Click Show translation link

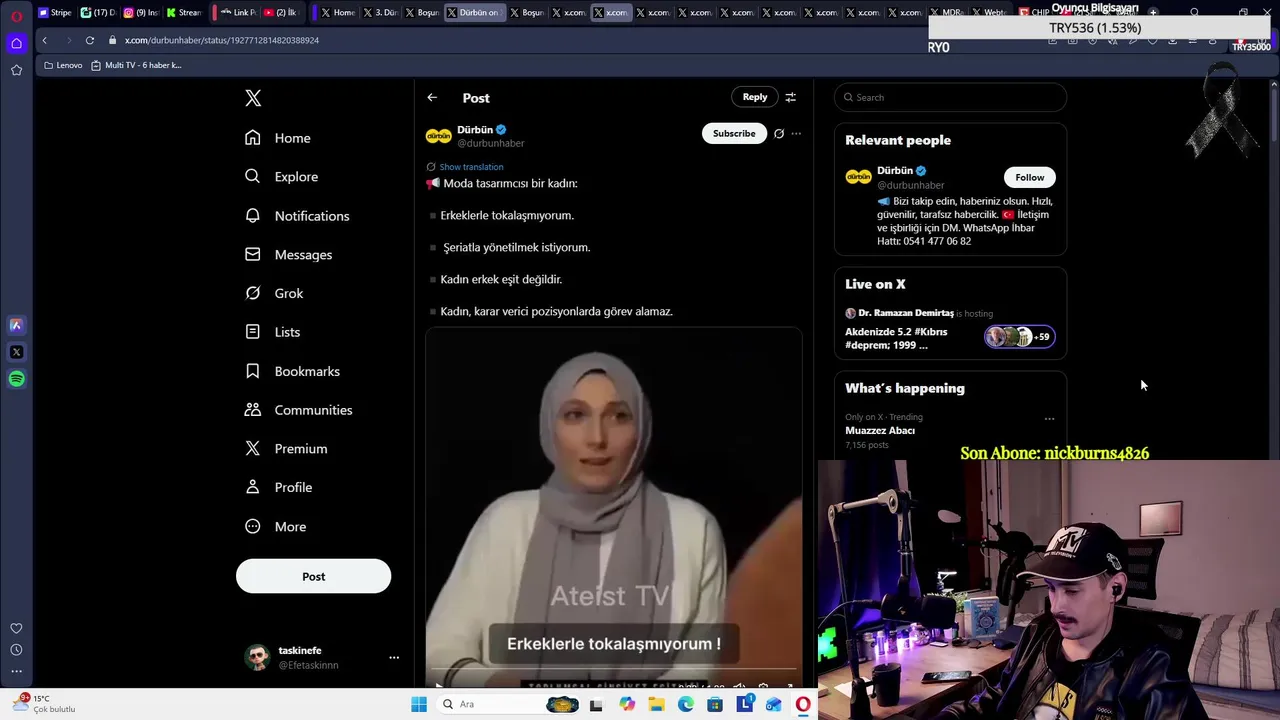(x=471, y=167)
